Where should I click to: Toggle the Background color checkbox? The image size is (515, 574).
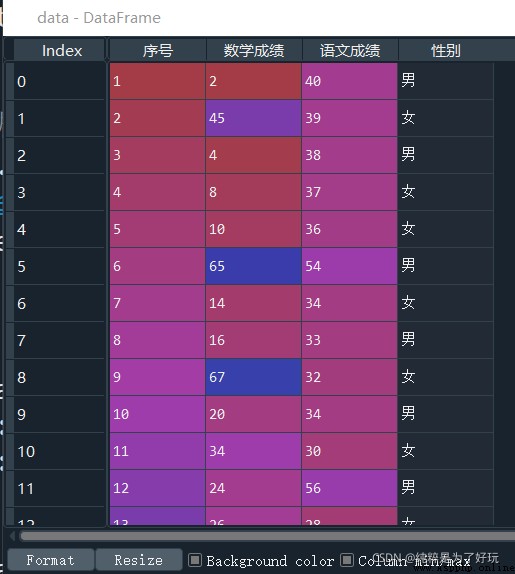[x=195, y=560]
